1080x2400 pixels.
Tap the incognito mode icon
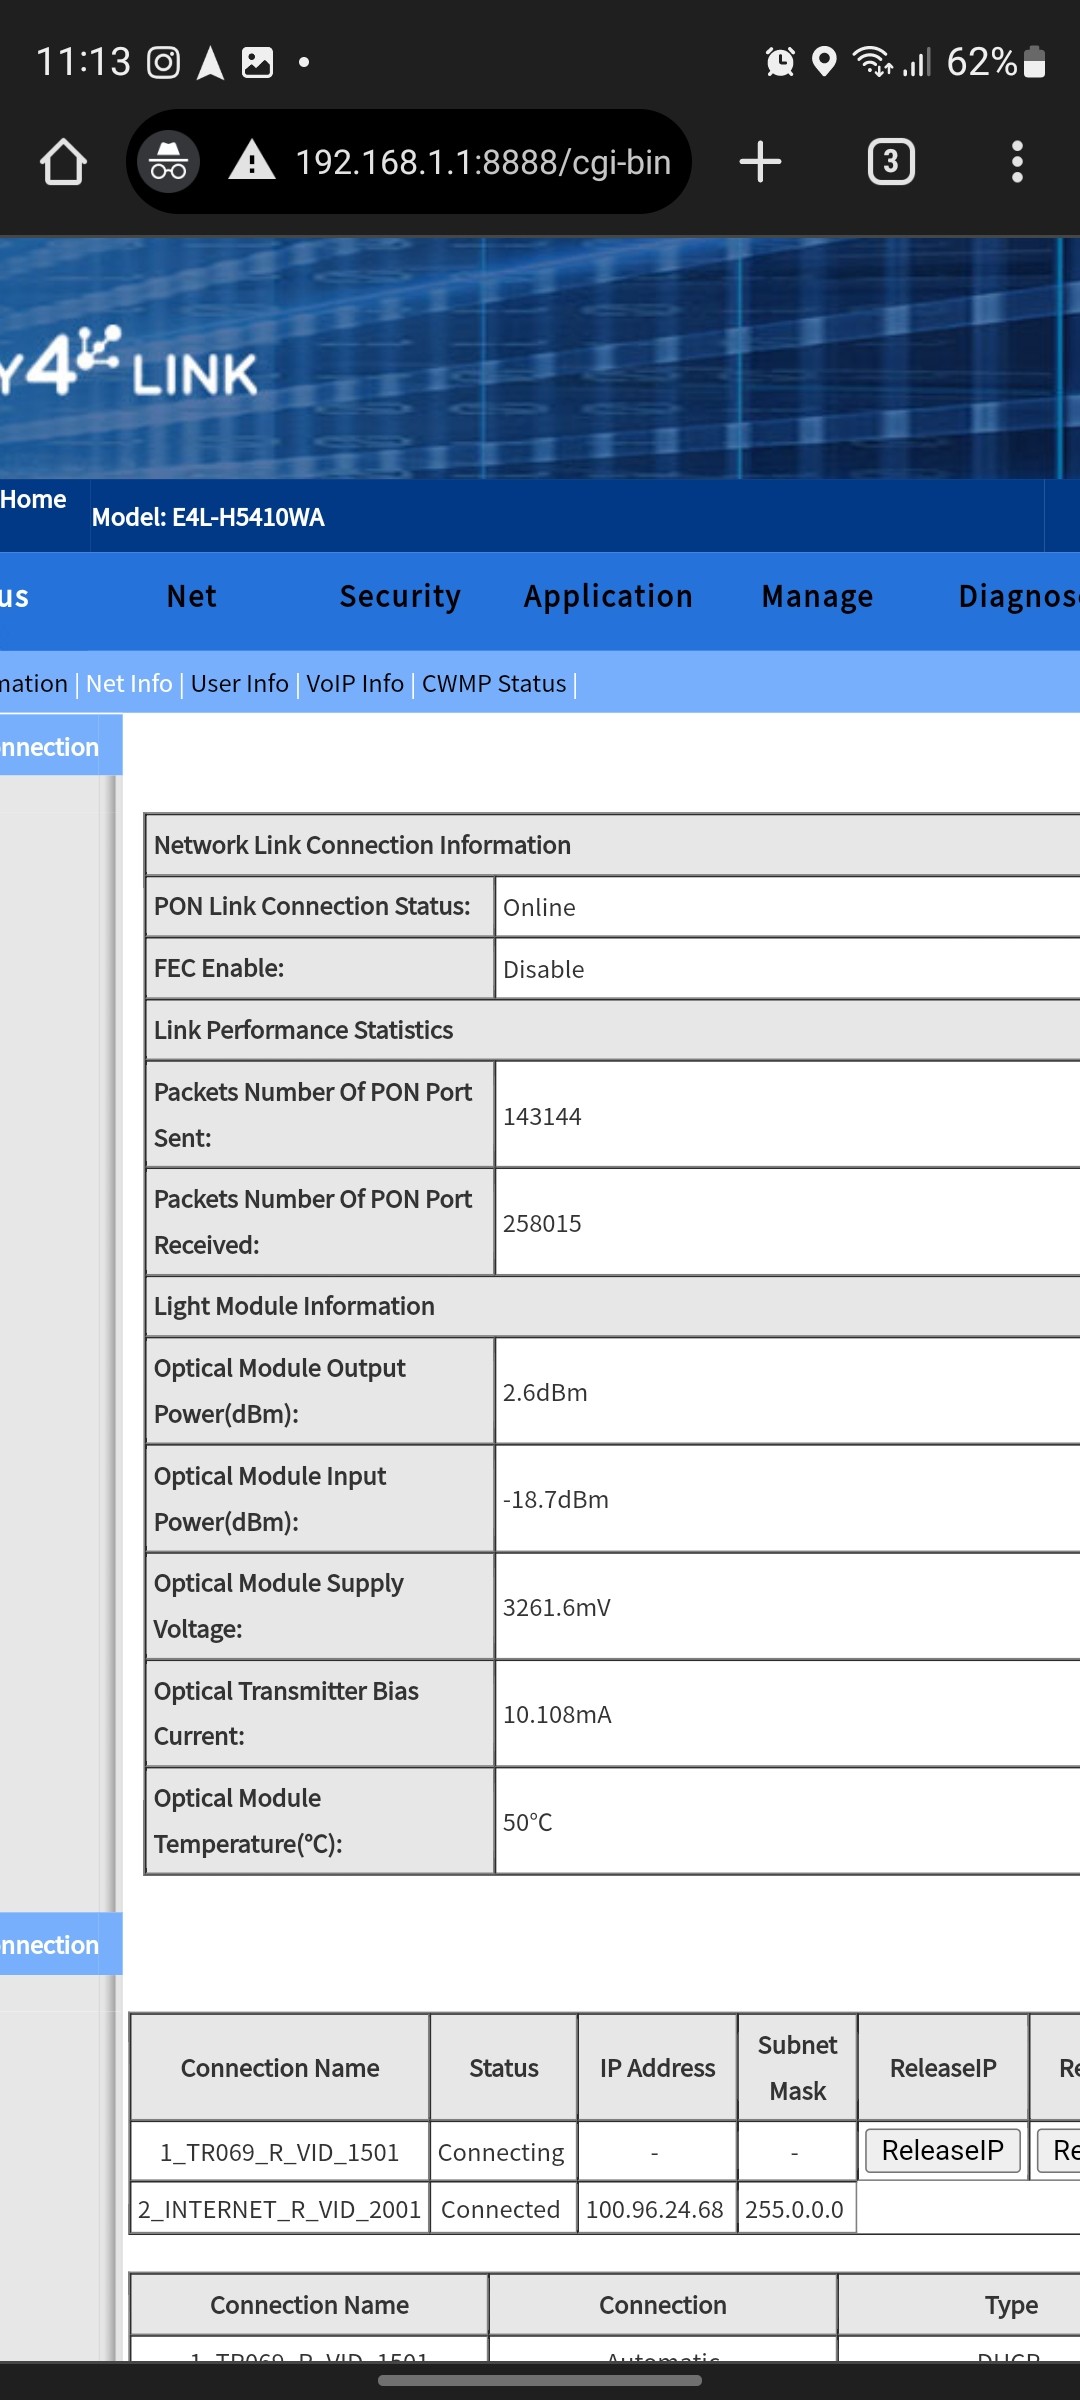coord(168,162)
